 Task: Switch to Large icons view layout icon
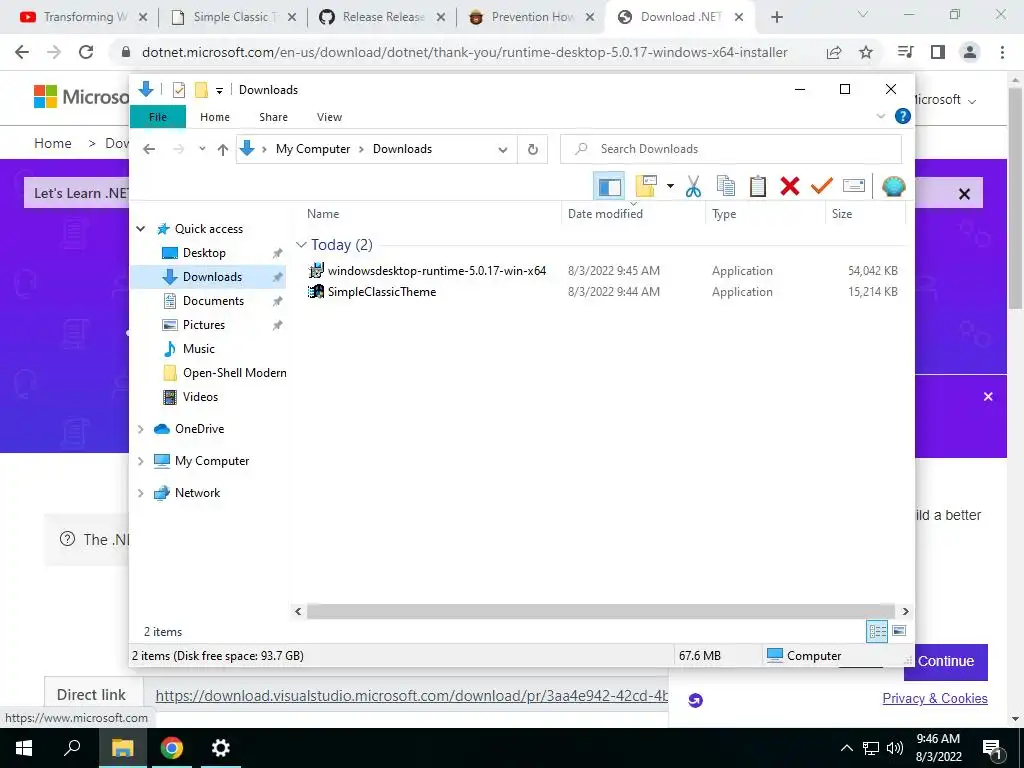(899, 631)
